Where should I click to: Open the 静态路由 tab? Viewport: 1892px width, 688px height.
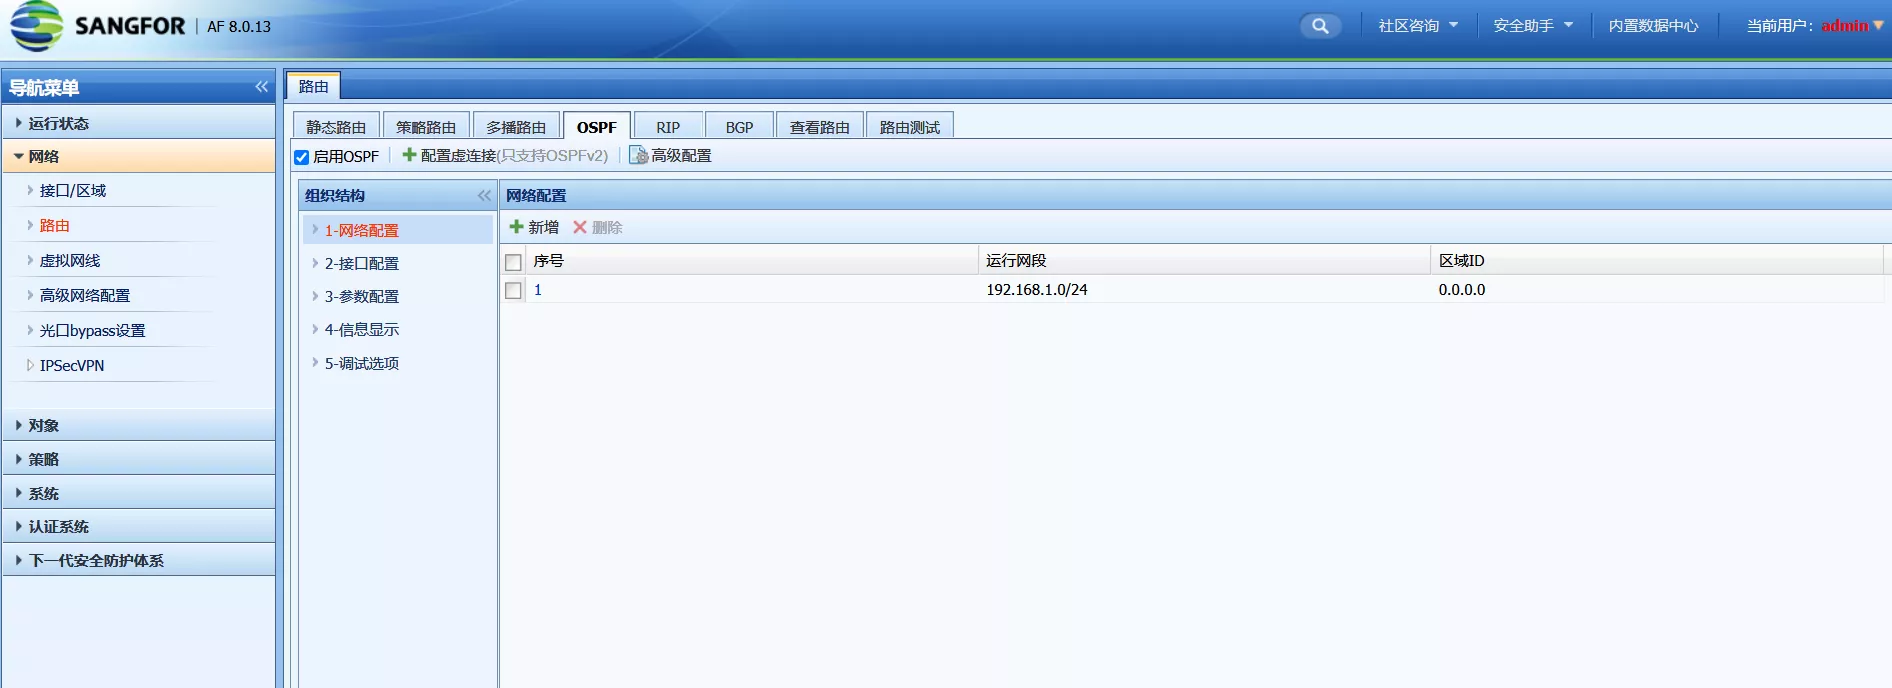pos(336,127)
